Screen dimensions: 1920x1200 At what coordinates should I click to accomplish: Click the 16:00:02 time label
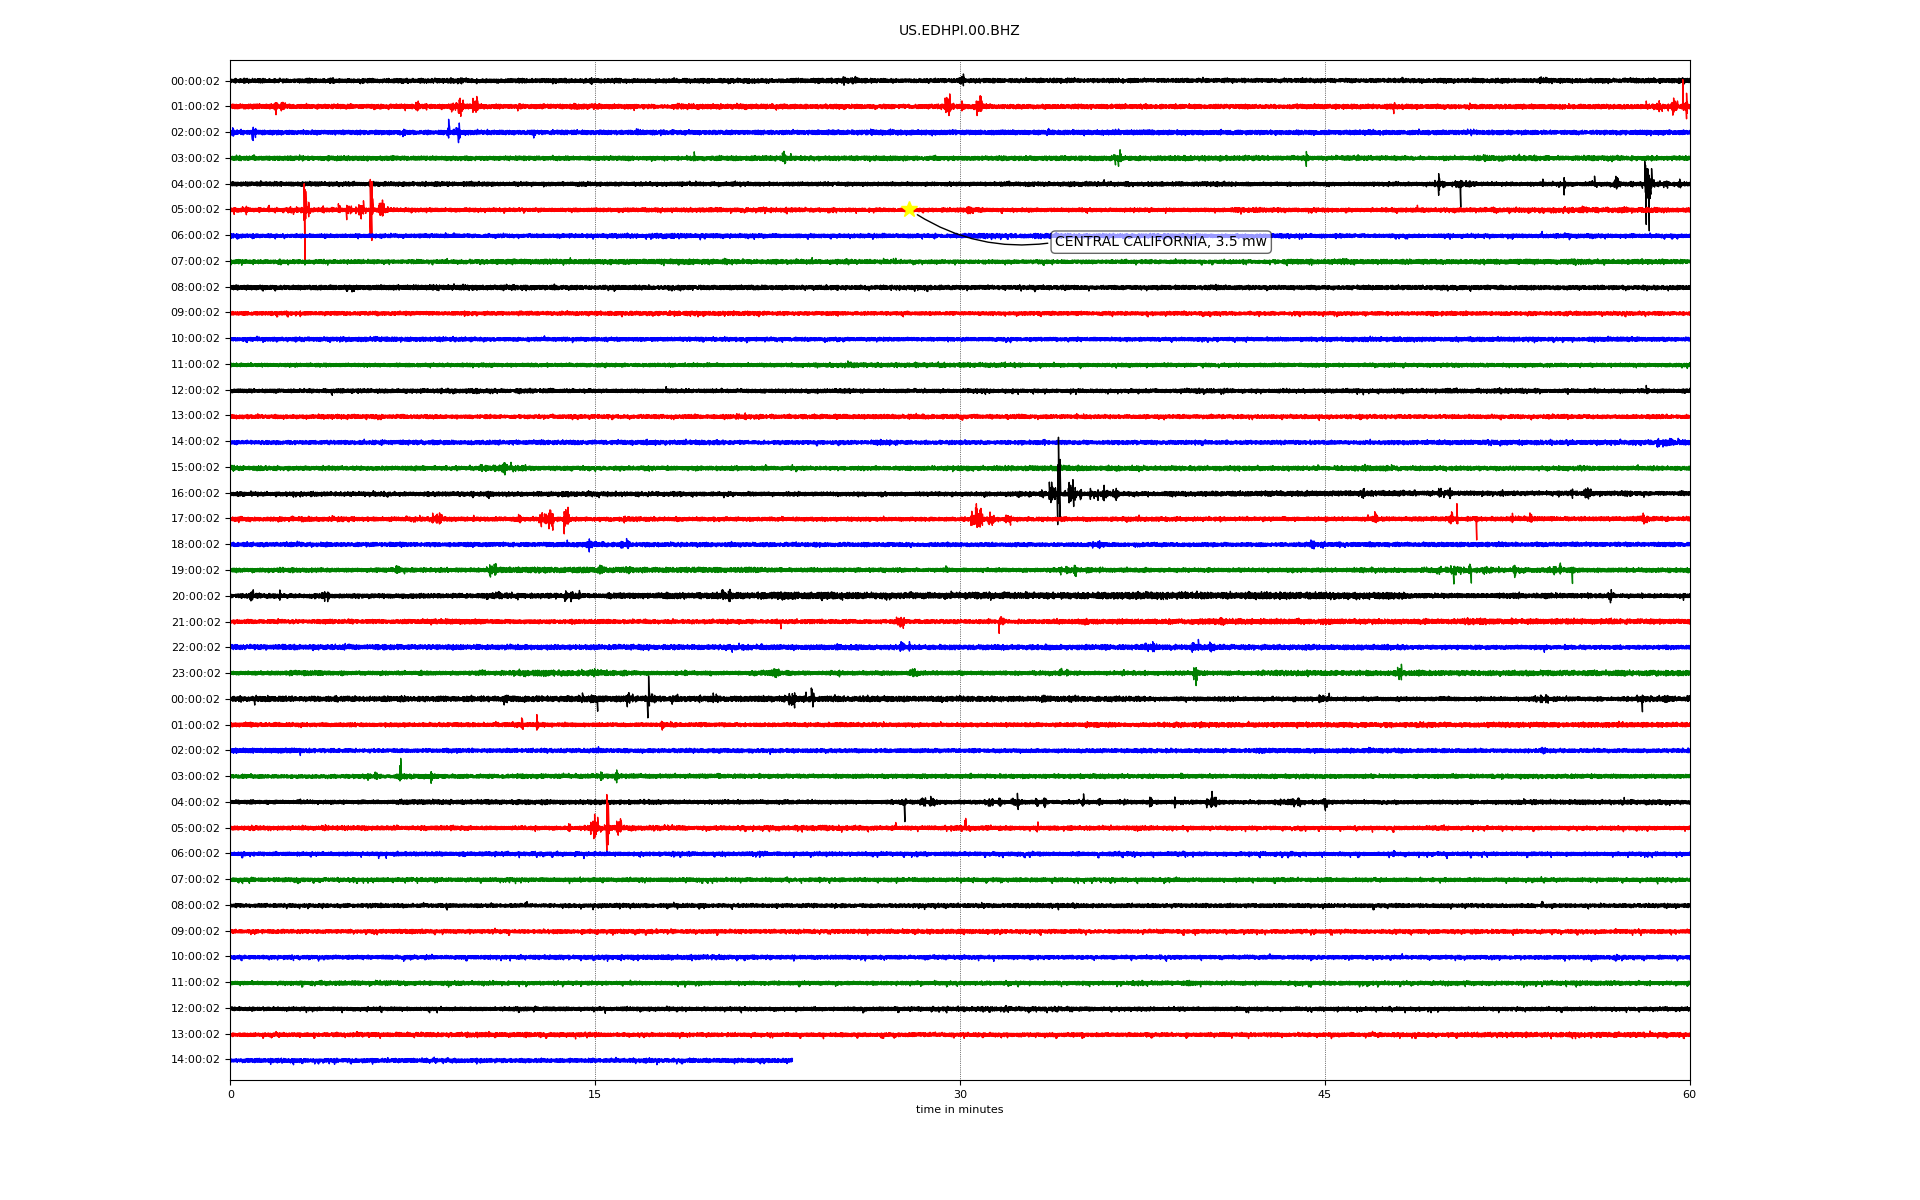coord(195,493)
